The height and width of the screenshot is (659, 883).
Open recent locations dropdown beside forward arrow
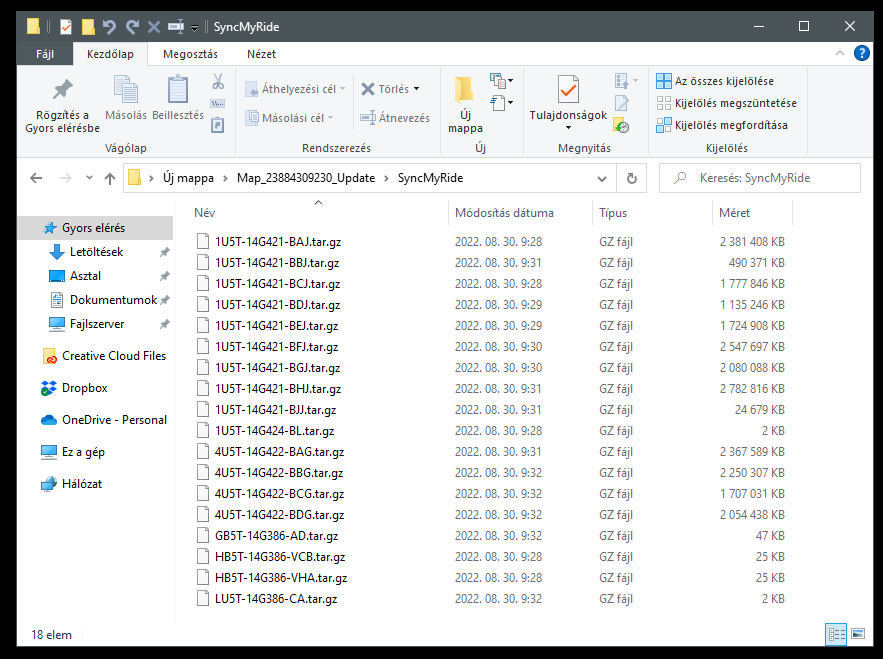(x=89, y=178)
